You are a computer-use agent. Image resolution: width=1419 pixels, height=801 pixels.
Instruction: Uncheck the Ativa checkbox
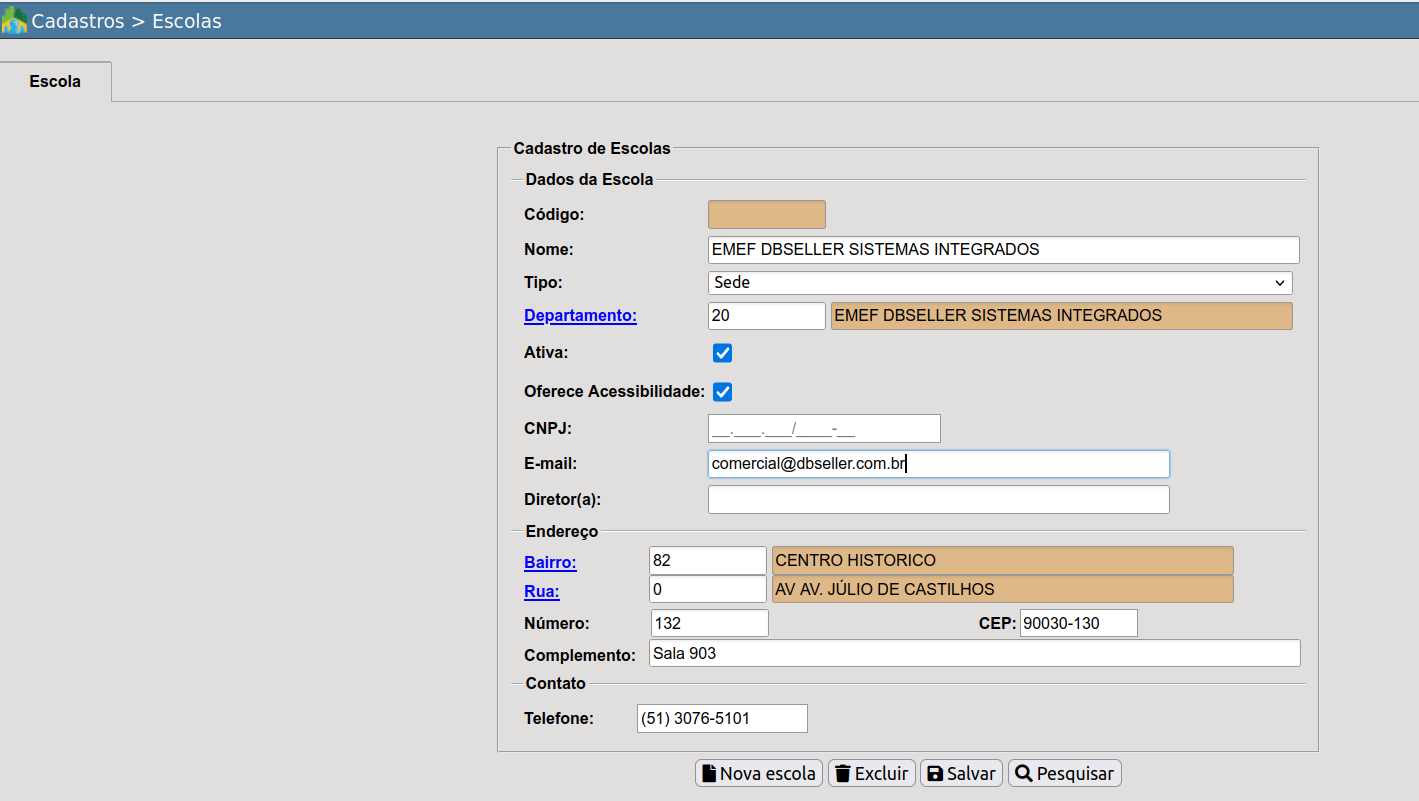(722, 353)
